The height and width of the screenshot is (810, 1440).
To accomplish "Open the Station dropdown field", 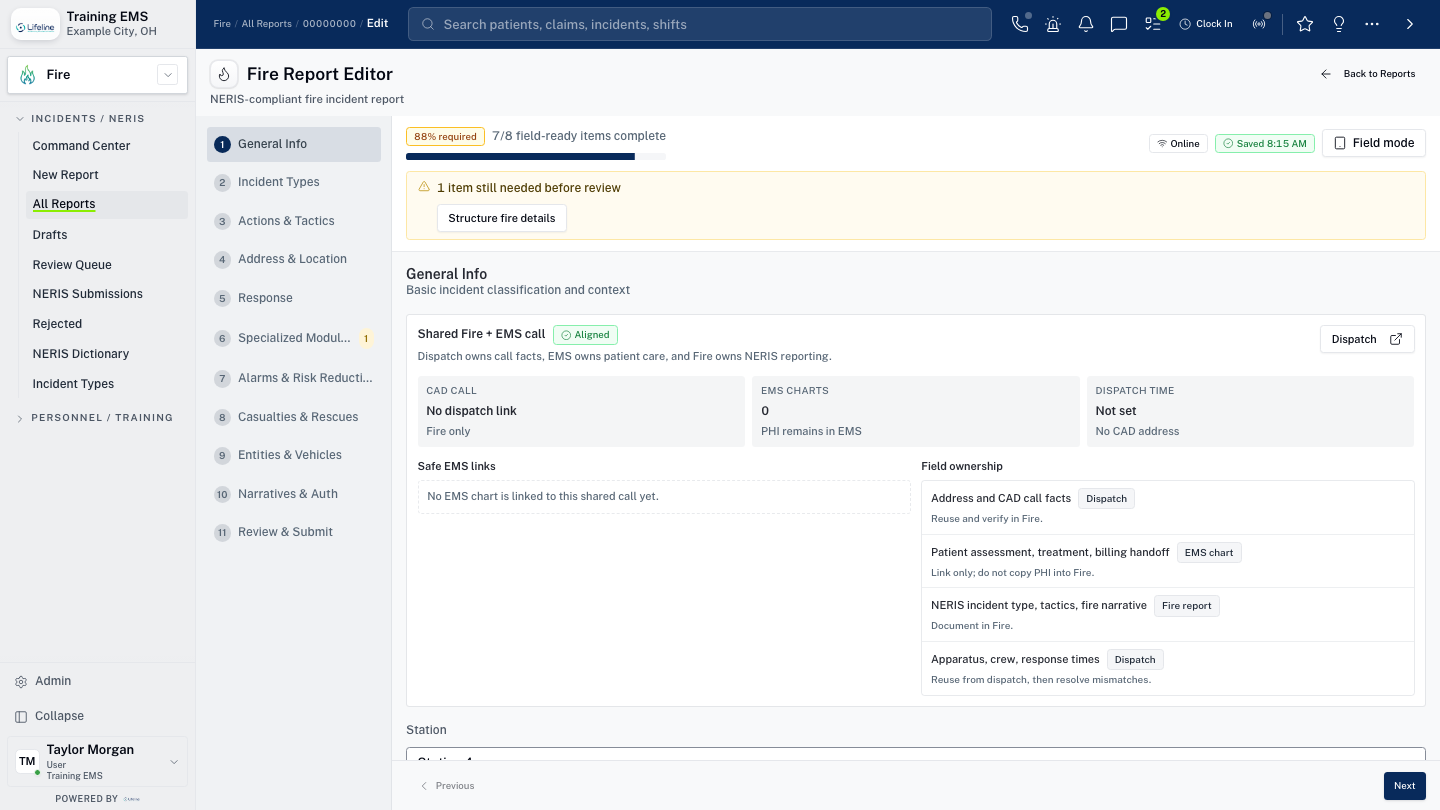I will [915, 754].
